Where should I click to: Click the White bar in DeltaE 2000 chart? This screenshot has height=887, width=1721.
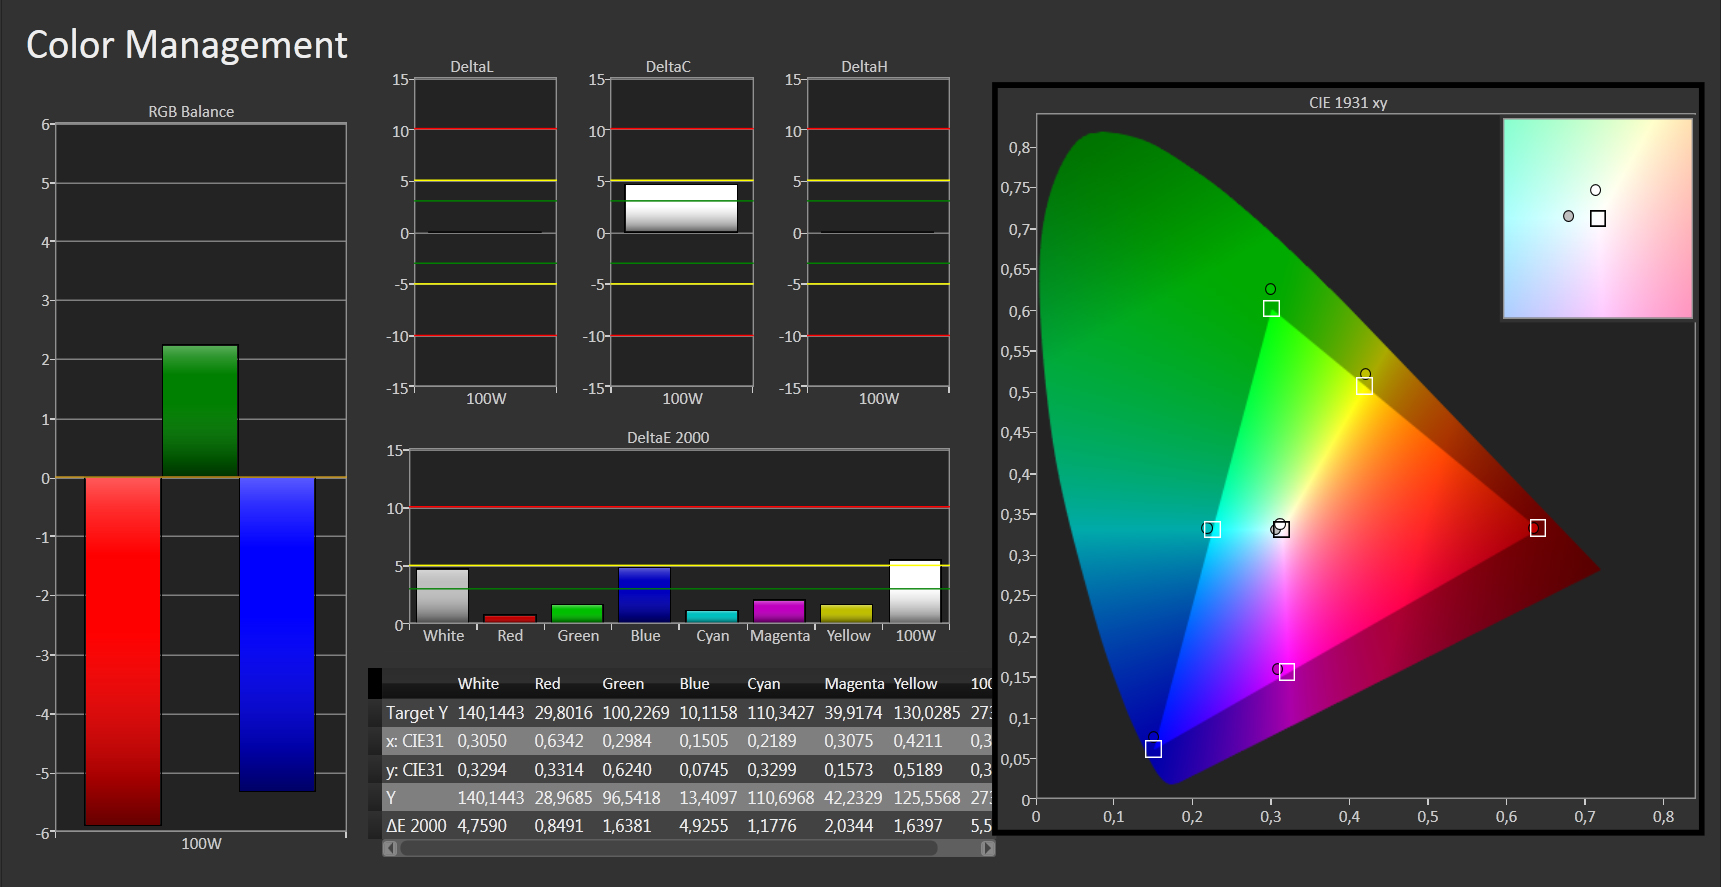pos(442,596)
